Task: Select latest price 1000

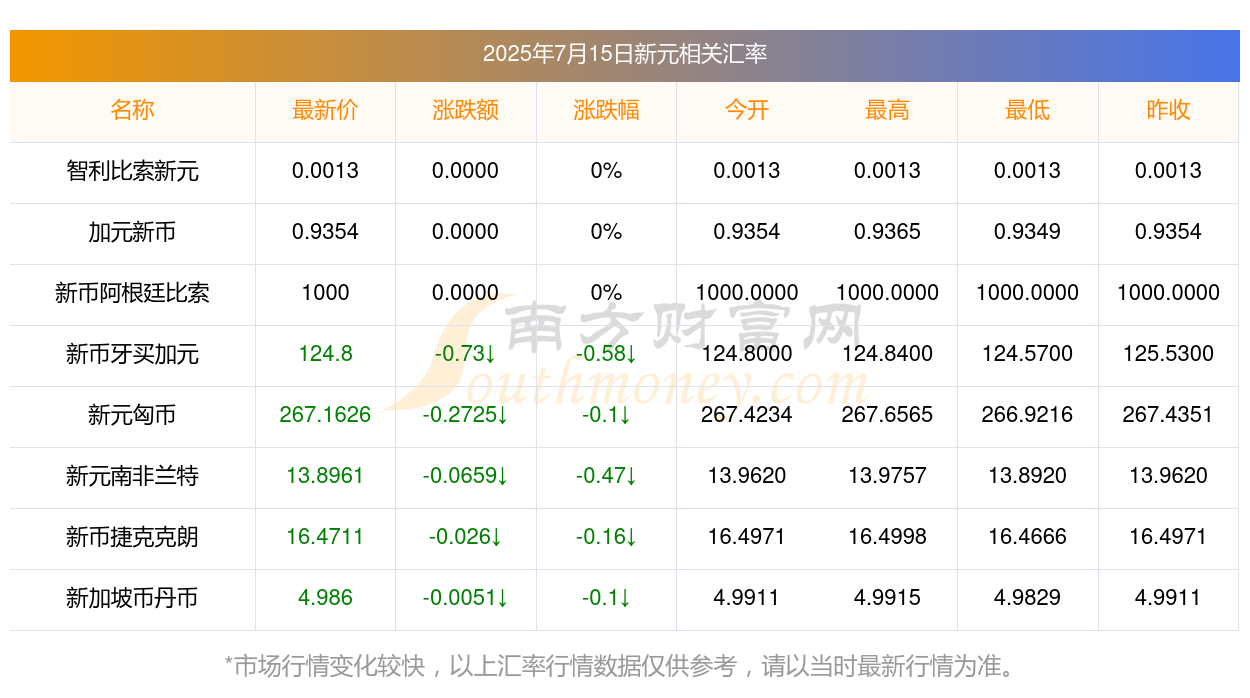Action: [325, 293]
